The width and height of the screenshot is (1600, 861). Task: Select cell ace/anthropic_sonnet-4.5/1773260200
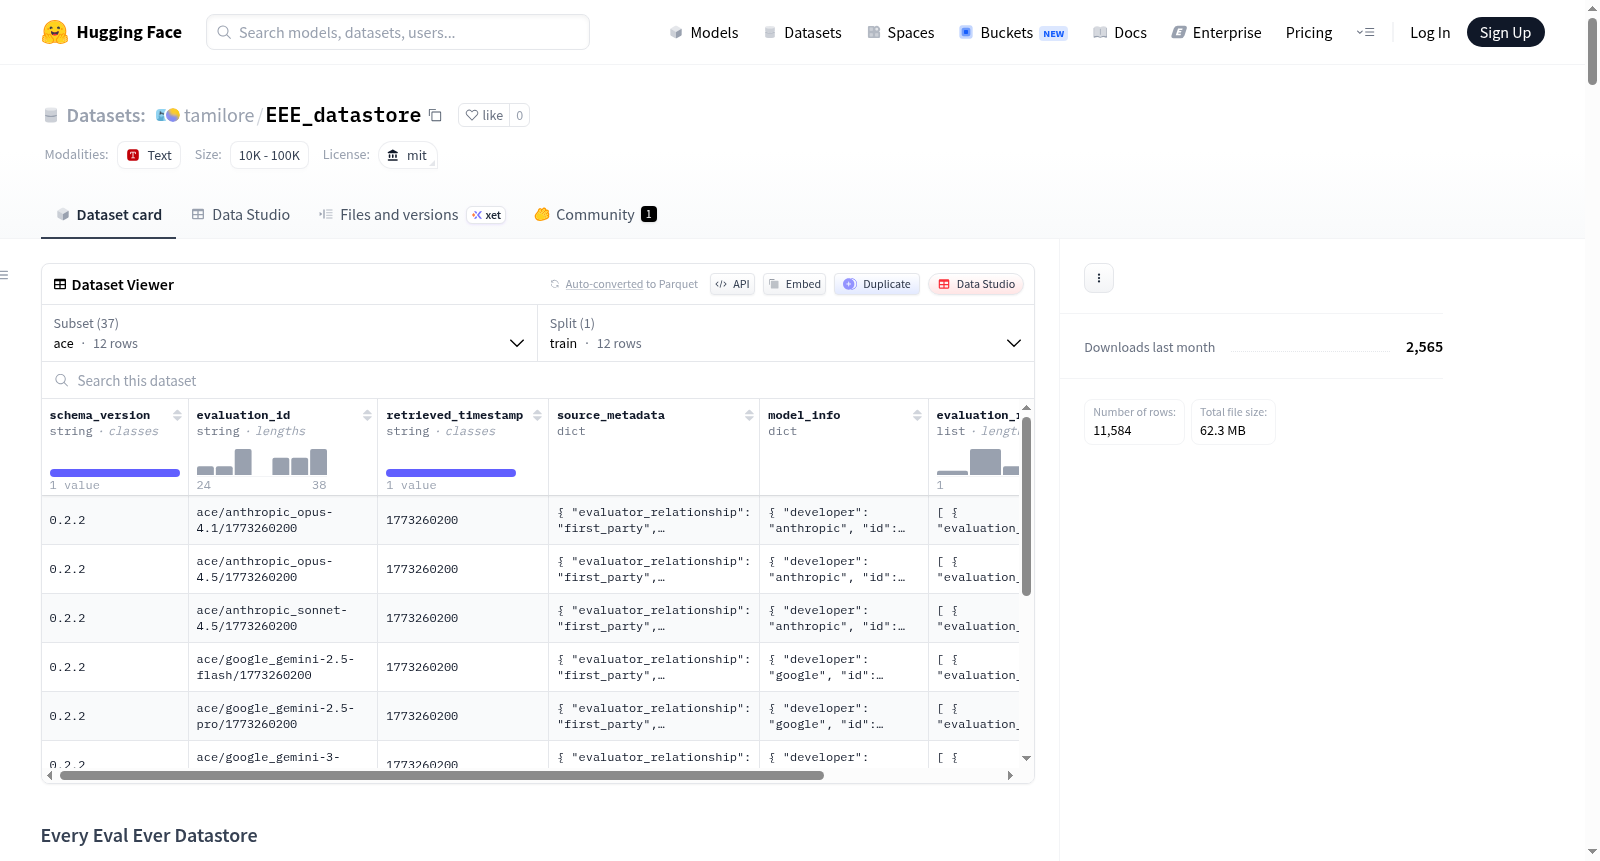pyautogui.click(x=283, y=618)
